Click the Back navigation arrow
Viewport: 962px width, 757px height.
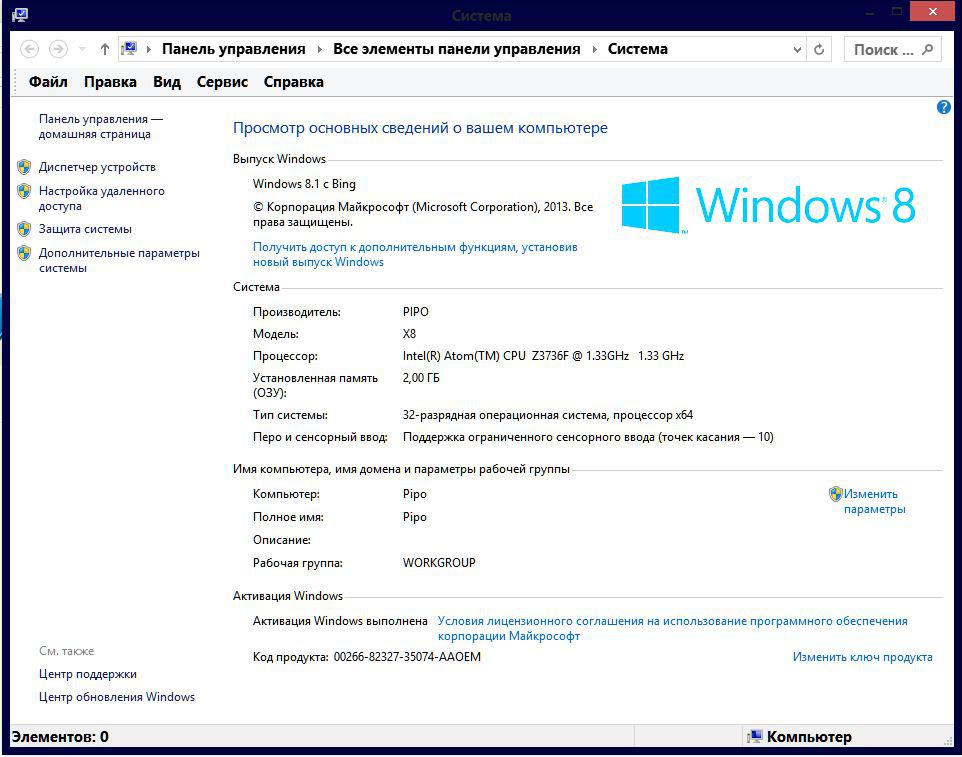click(29, 49)
